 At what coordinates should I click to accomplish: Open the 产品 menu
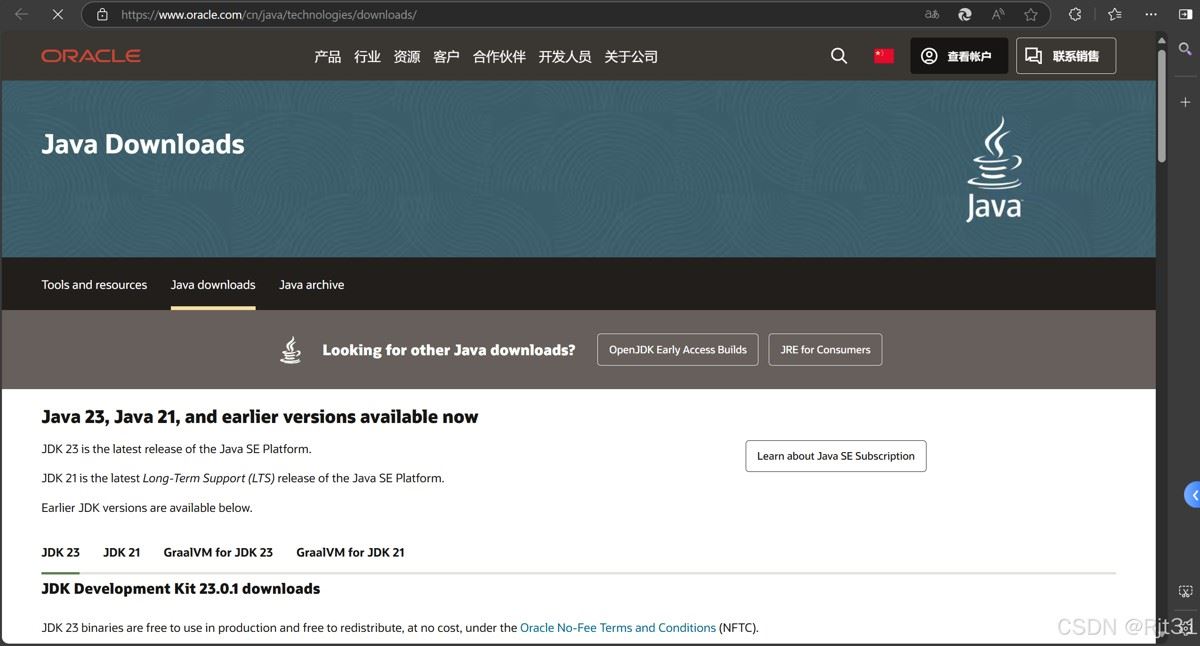(x=327, y=57)
